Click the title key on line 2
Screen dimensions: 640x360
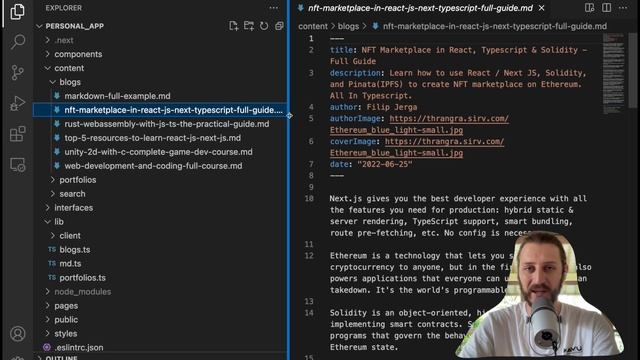[x=341, y=50]
